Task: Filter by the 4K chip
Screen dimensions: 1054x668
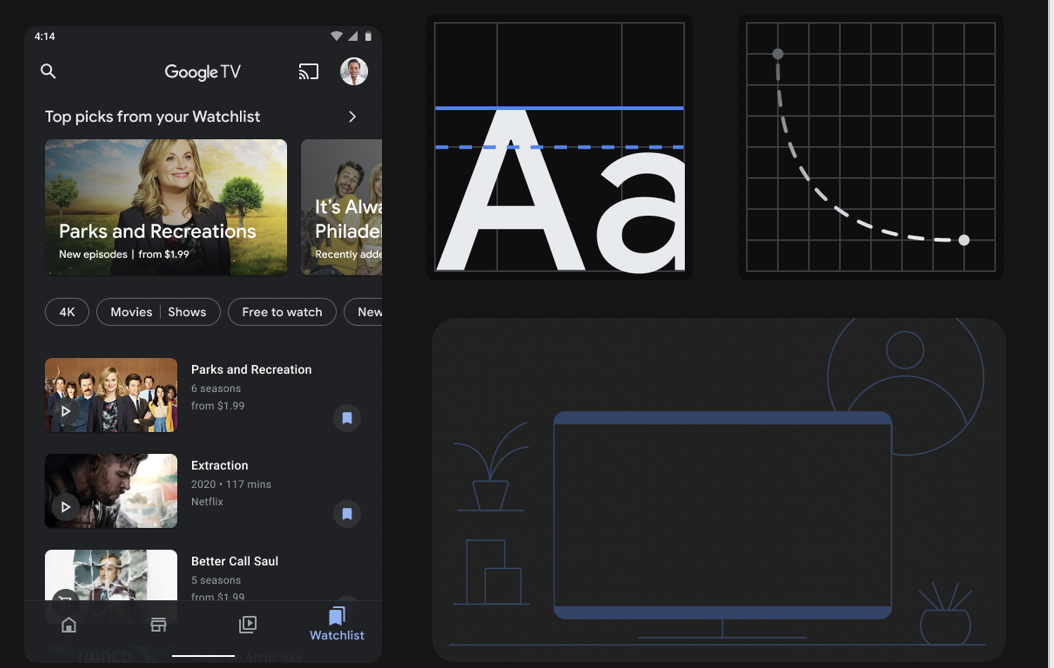Action: click(67, 312)
